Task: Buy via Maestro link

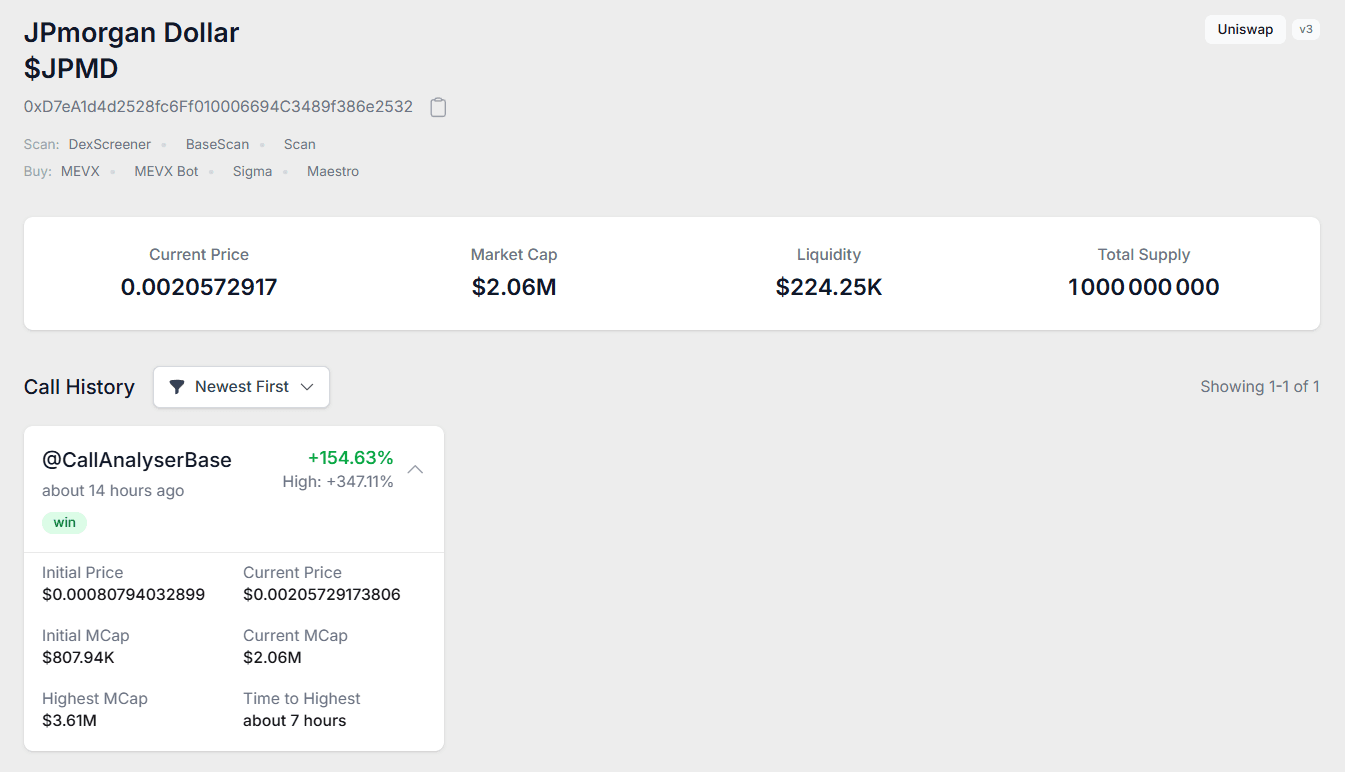Action: pos(333,171)
